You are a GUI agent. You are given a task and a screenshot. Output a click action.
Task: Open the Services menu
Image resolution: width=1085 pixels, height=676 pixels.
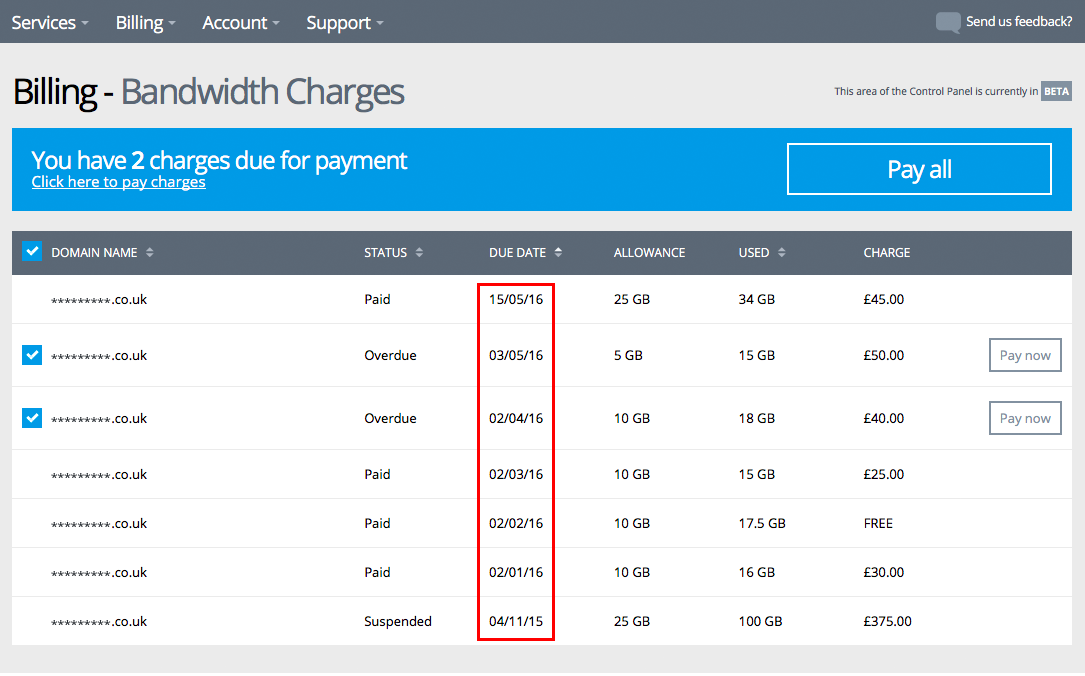(50, 22)
